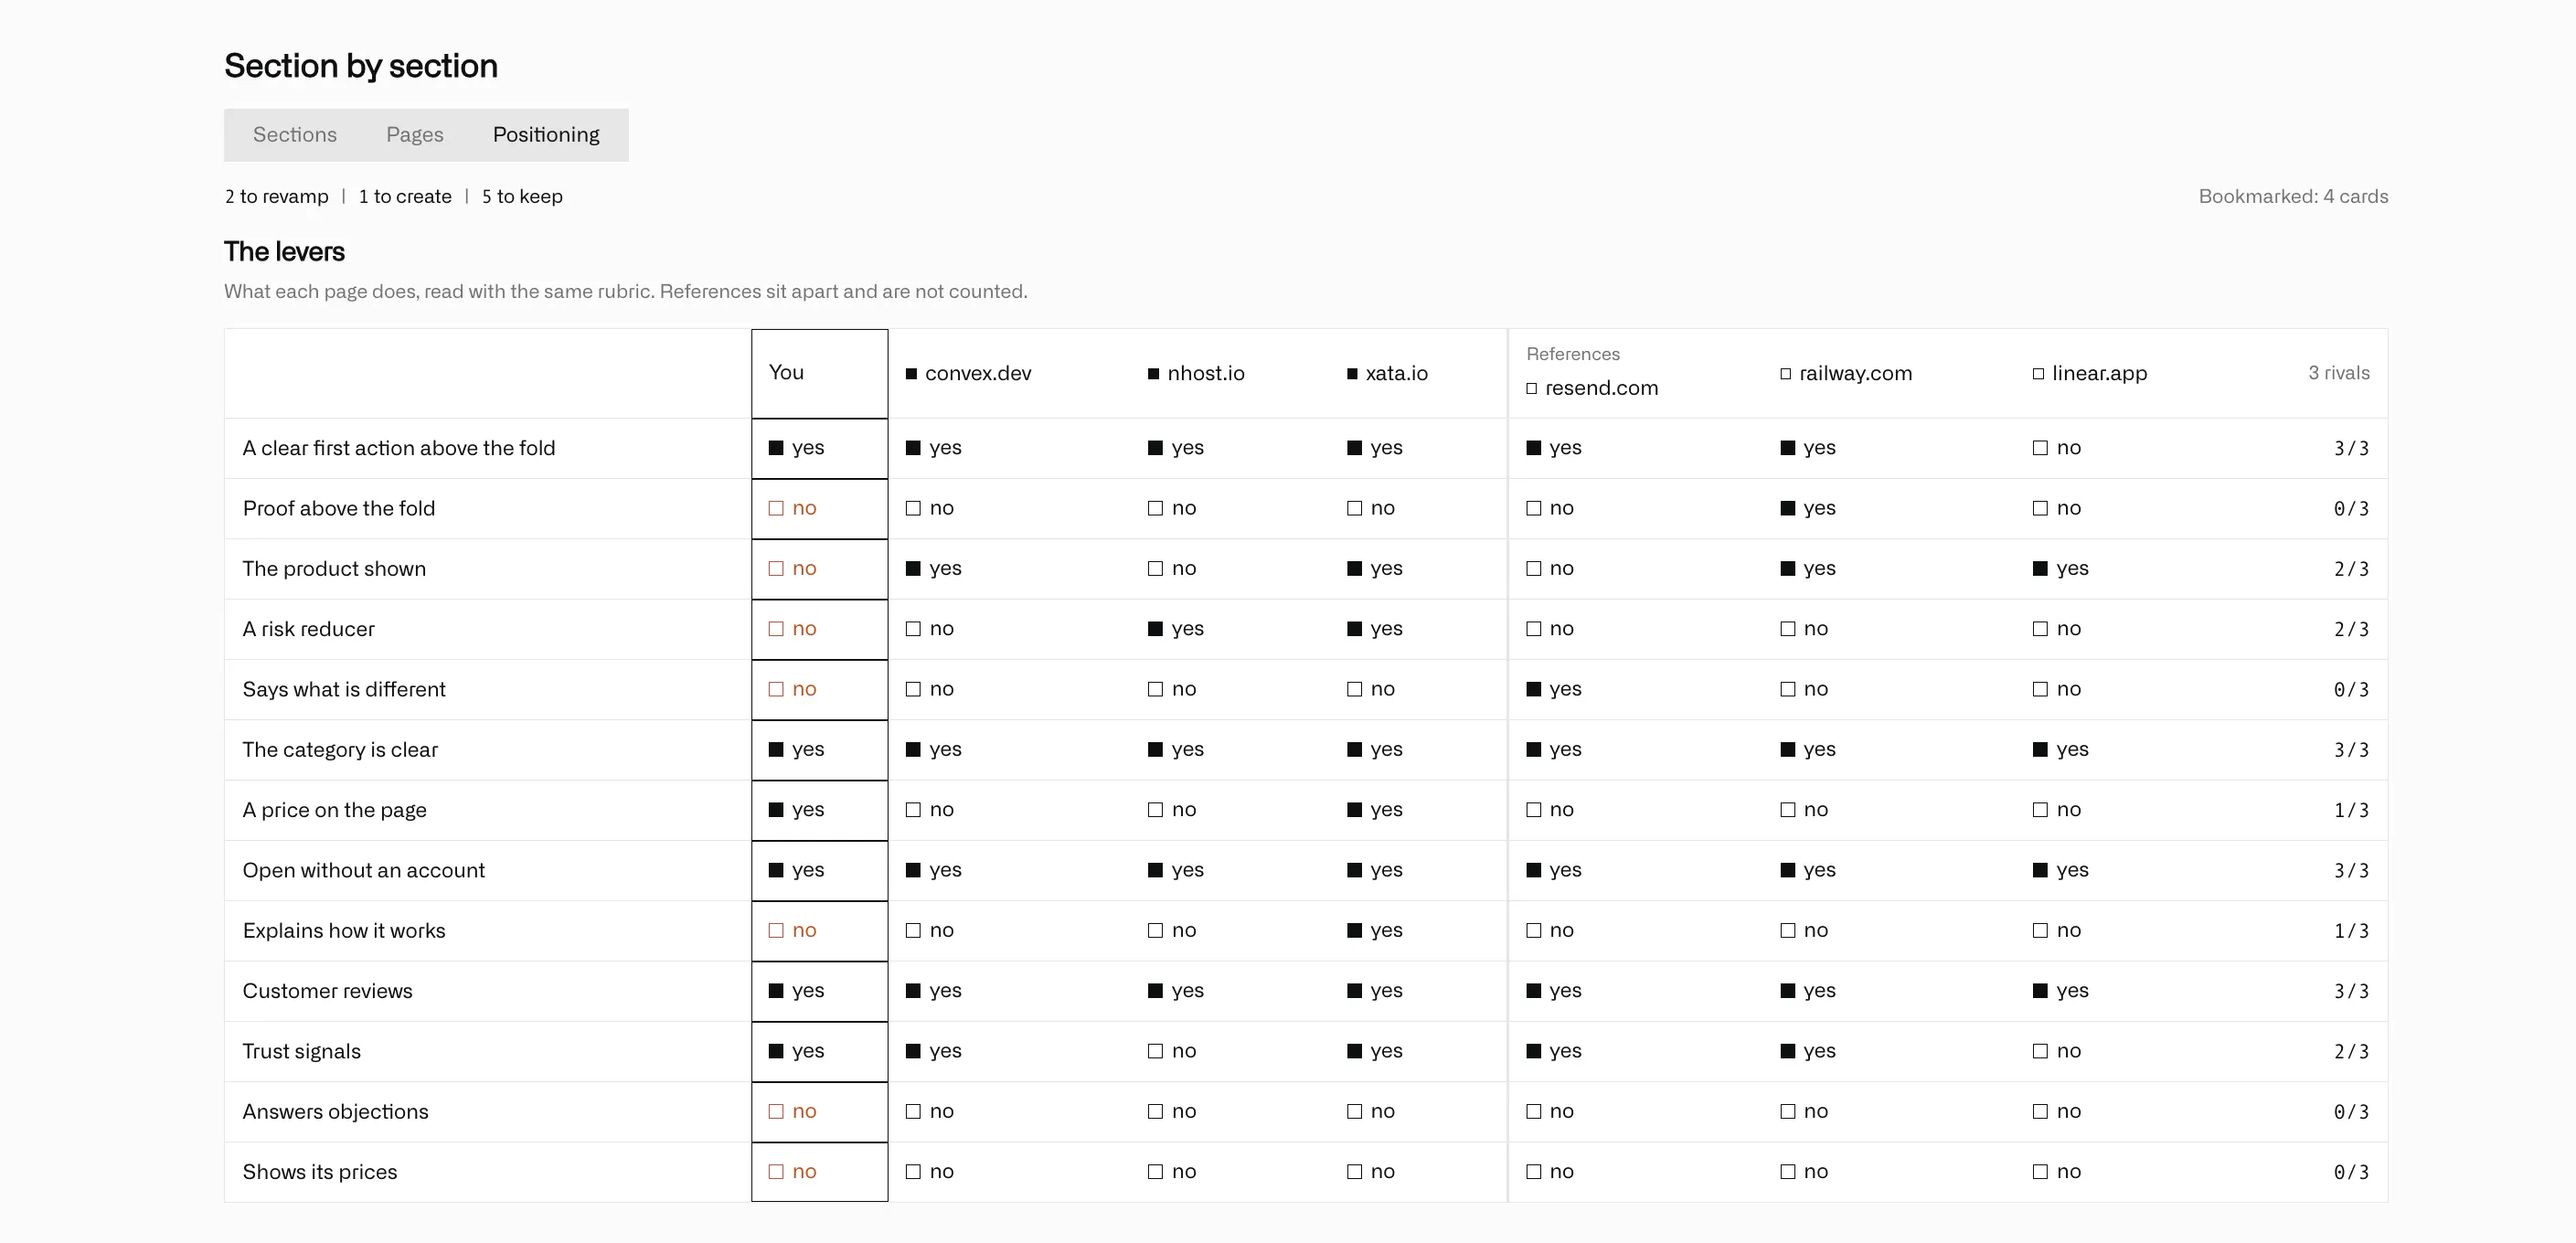Viewport: 2576px width, 1243px height.
Task: Click 'A price on the page' row label
Action: tap(334, 810)
